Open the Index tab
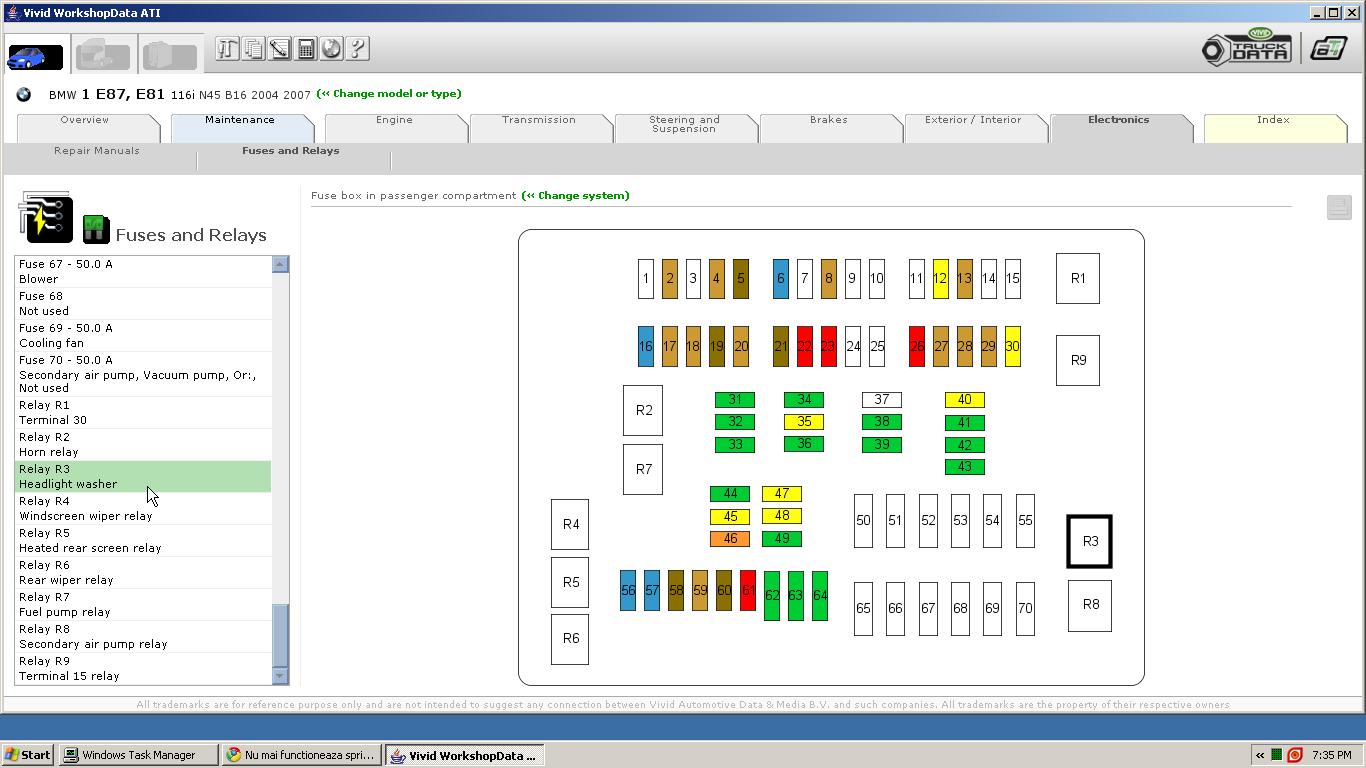 (1273, 127)
